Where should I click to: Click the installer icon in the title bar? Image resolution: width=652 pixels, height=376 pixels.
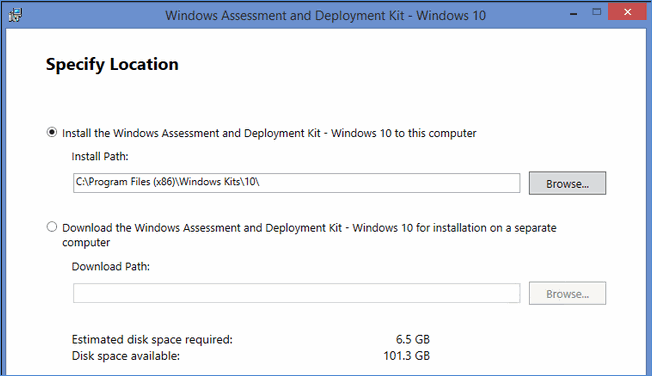[15, 15]
